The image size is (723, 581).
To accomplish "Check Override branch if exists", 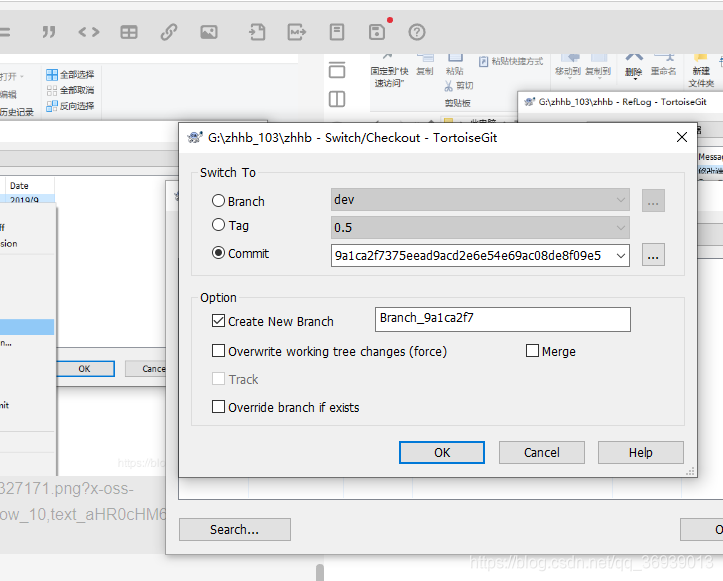I will coord(218,407).
